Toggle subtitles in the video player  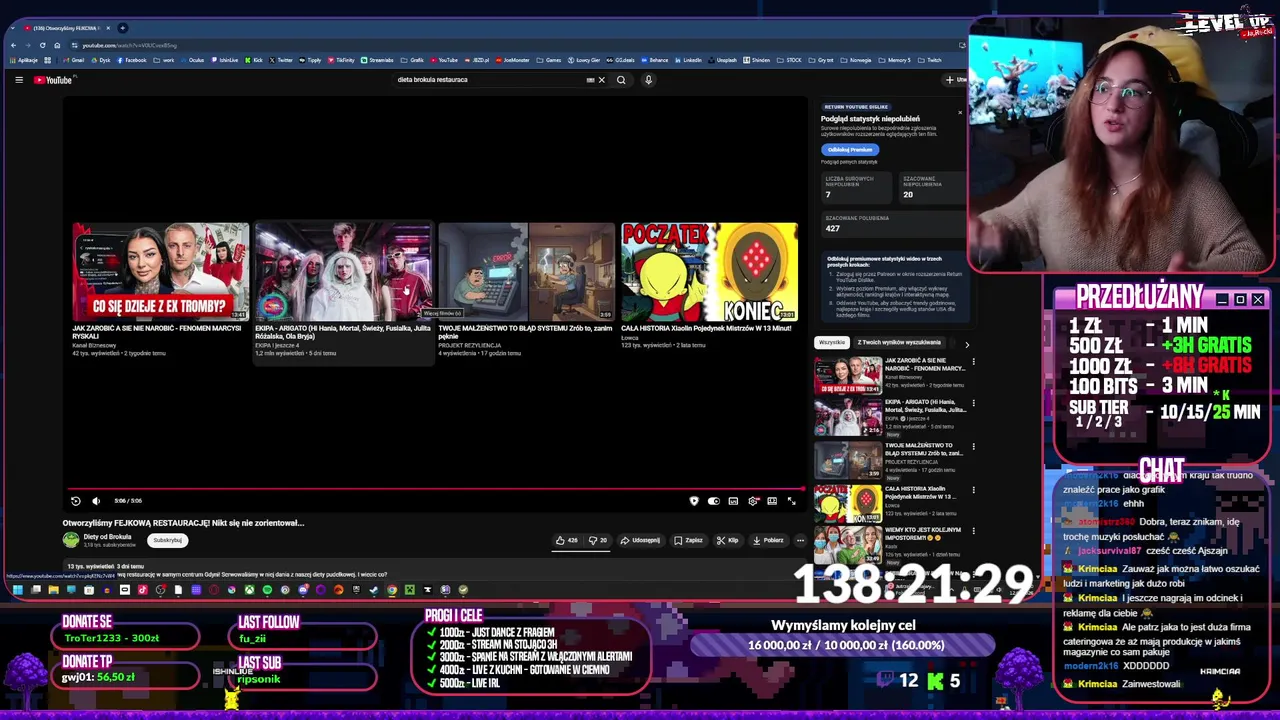coord(733,501)
